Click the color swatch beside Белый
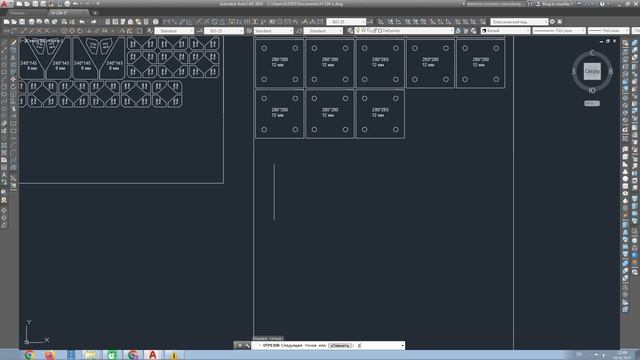The width and height of the screenshot is (640, 360). 484,31
